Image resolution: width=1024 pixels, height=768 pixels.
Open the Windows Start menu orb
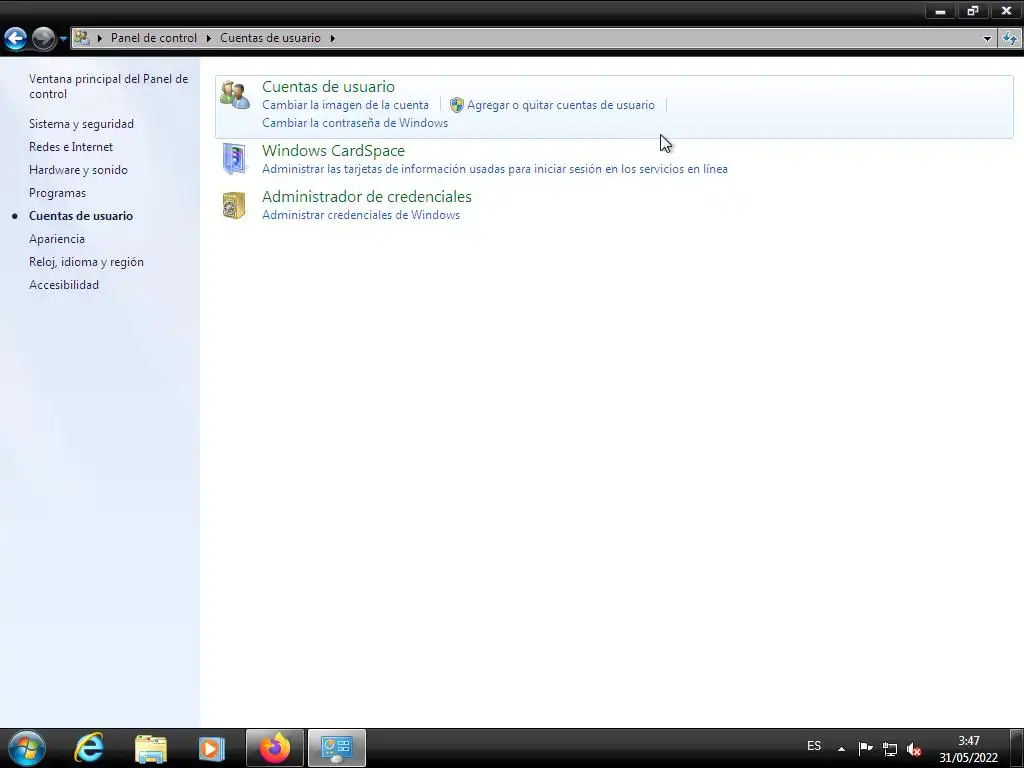(27, 748)
